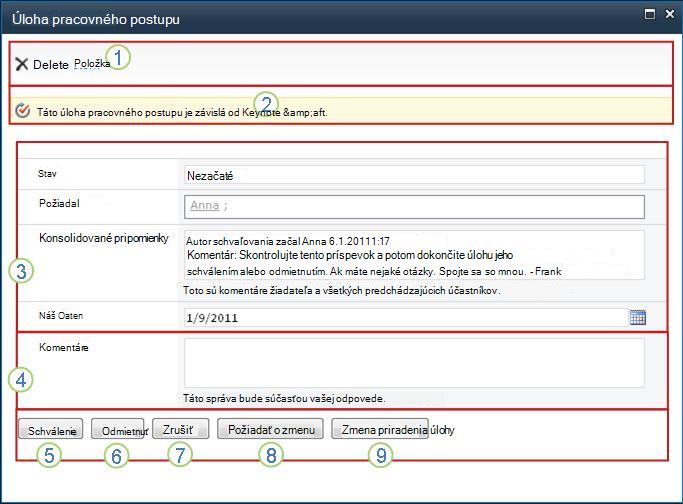Click the Položka label next to Delete
The height and width of the screenshot is (504, 683).
pyautogui.click(x=92, y=64)
